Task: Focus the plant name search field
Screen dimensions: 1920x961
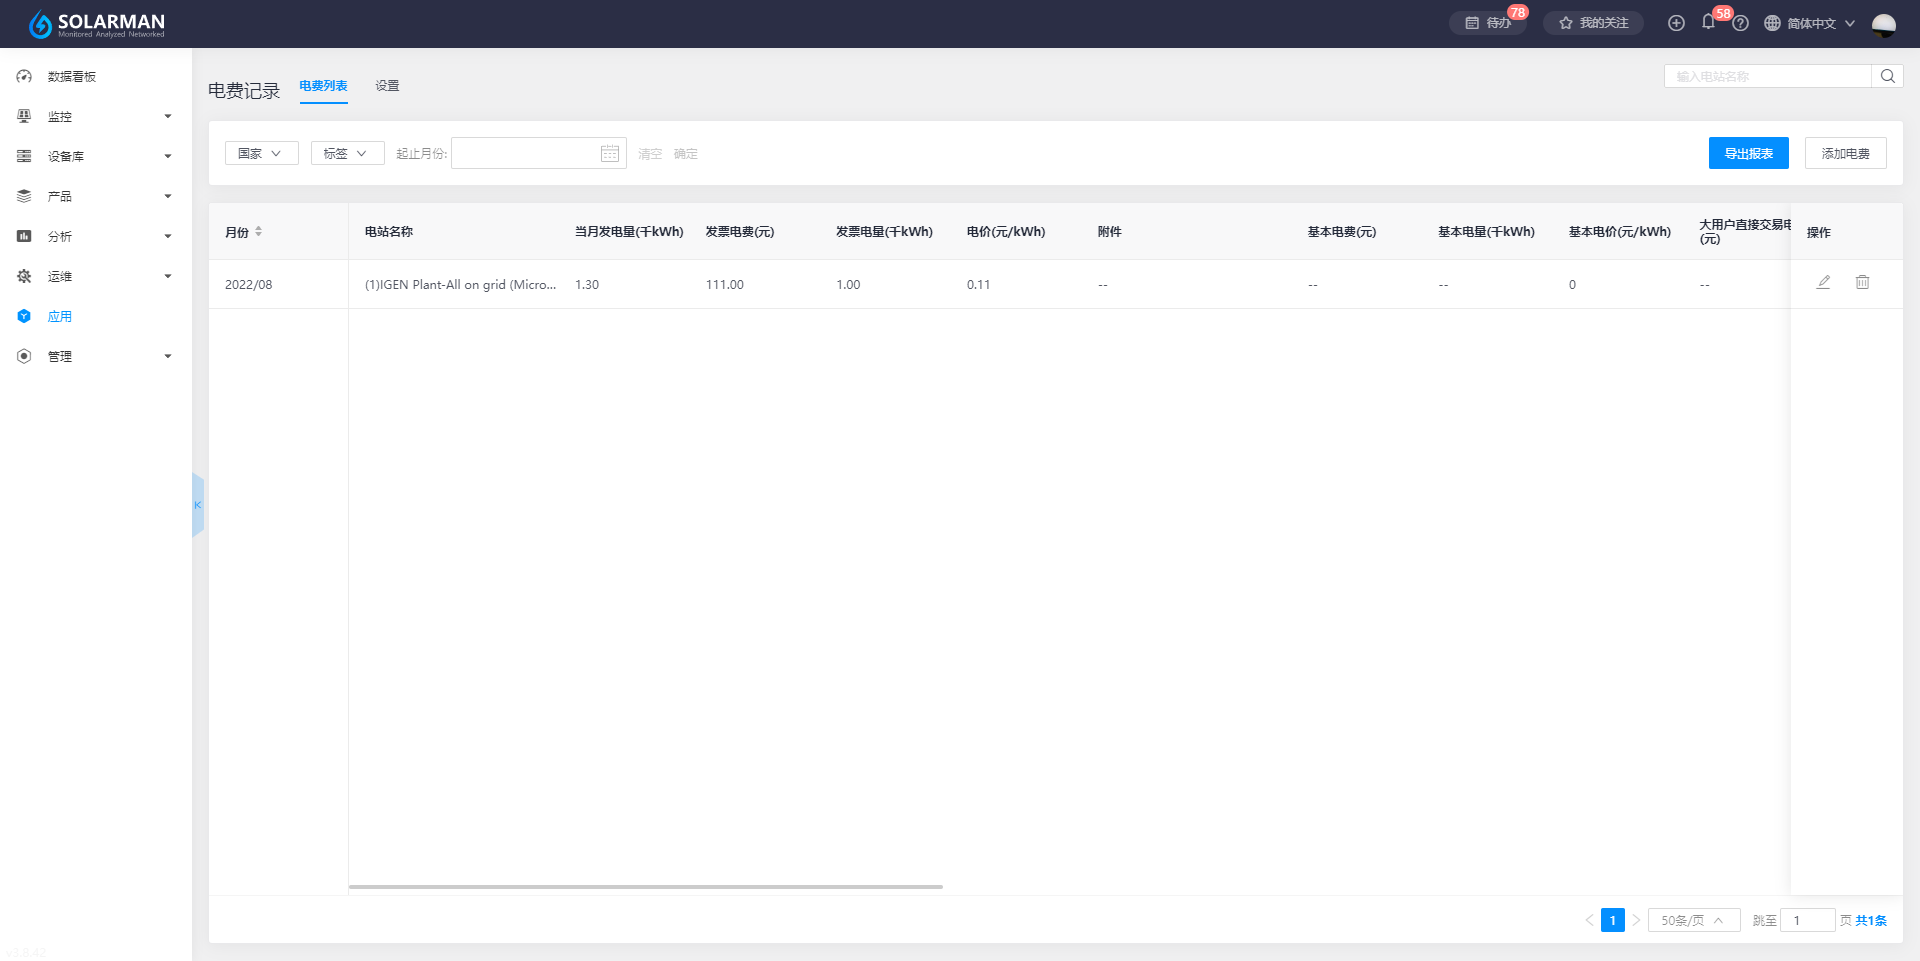Action: coord(1767,76)
